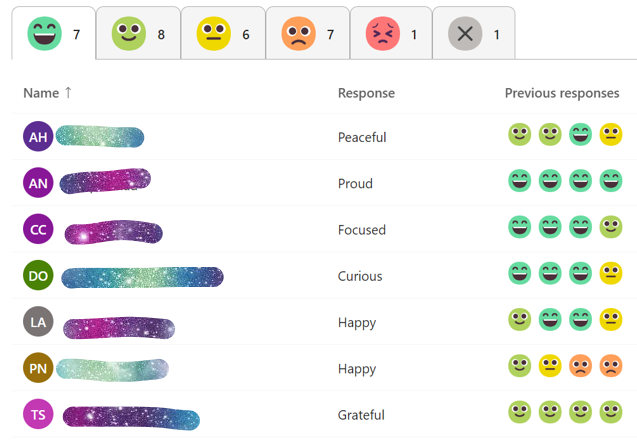The width and height of the screenshot is (637, 442).
Task: Sort the list by the Name column header
Action: [x=41, y=93]
